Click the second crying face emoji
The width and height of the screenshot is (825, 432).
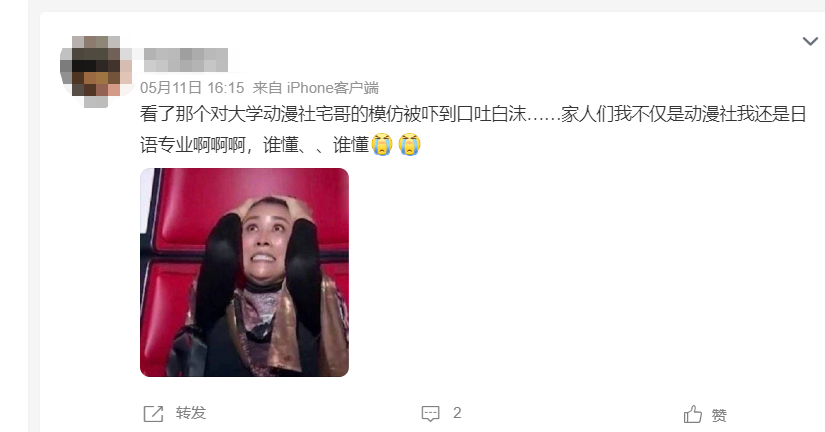click(x=409, y=145)
